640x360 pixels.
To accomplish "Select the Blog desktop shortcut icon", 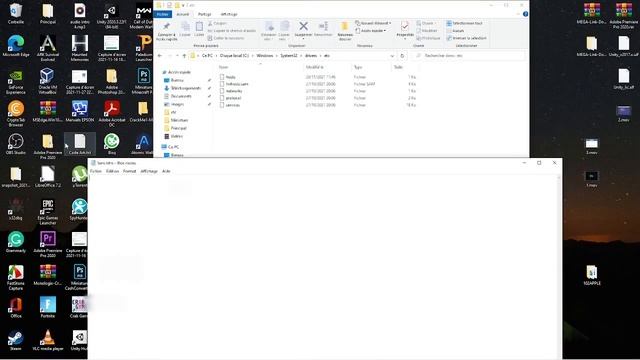I will click(x=111, y=144).
